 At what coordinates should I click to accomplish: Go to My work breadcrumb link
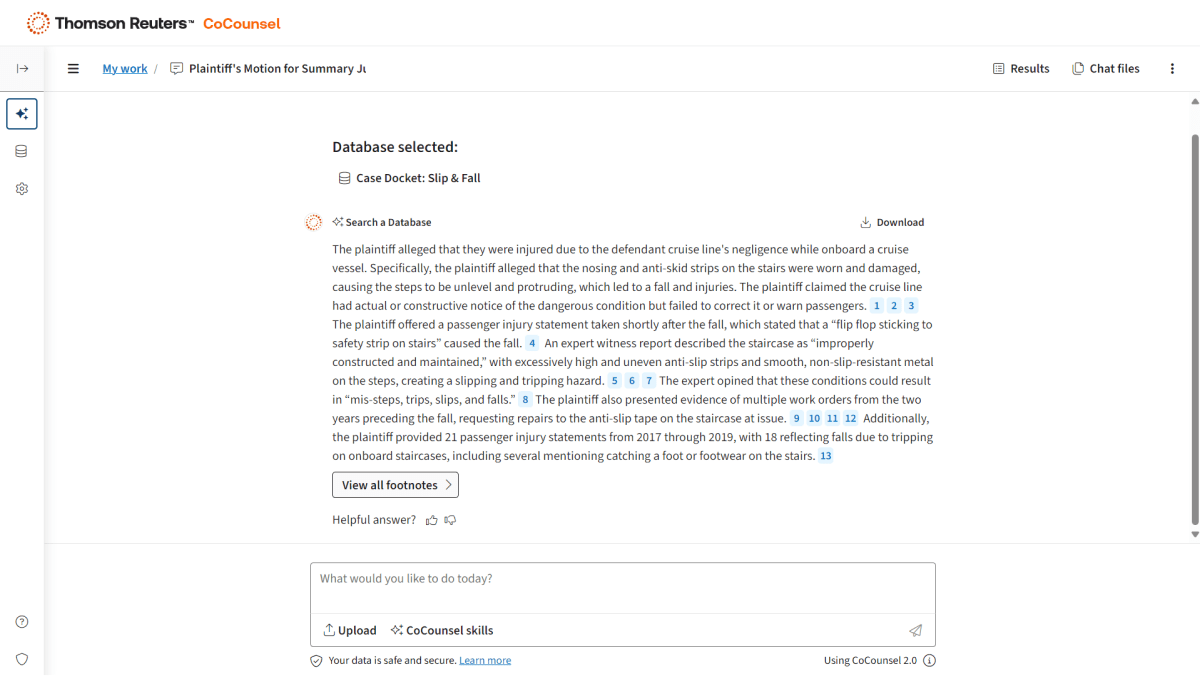coord(125,69)
